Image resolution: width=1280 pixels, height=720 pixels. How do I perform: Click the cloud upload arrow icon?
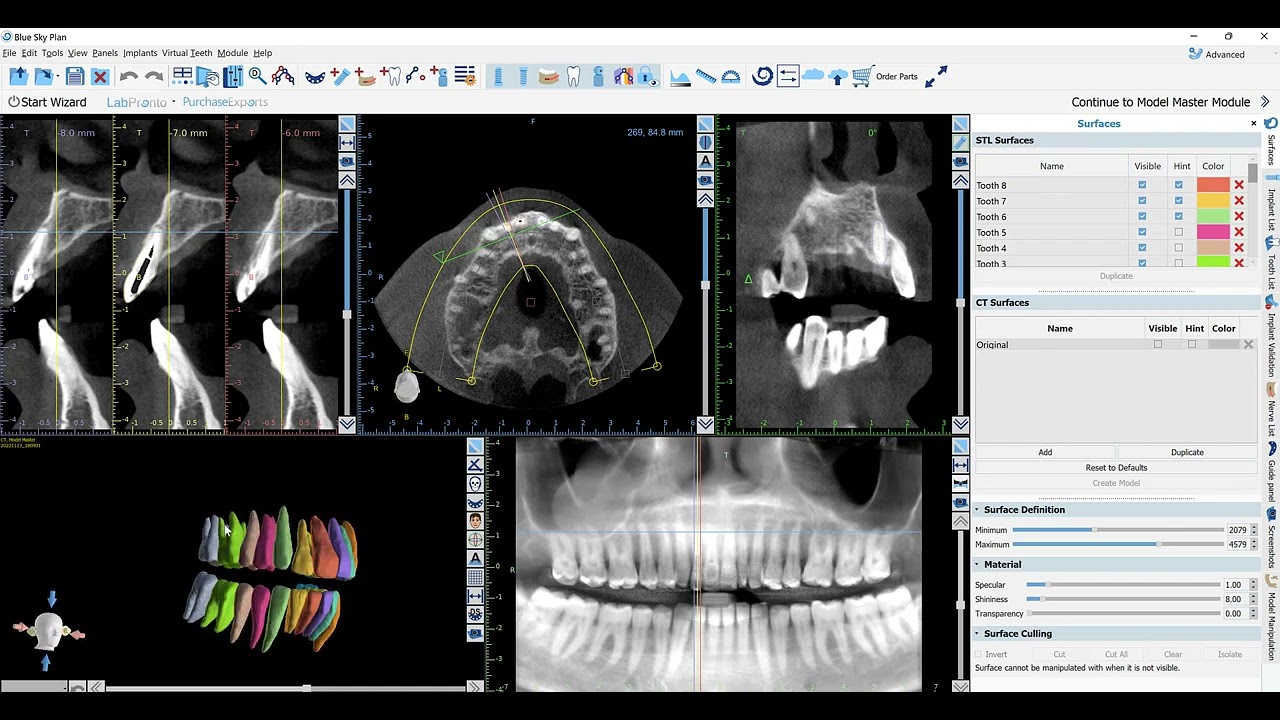pyautogui.click(x=838, y=76)
